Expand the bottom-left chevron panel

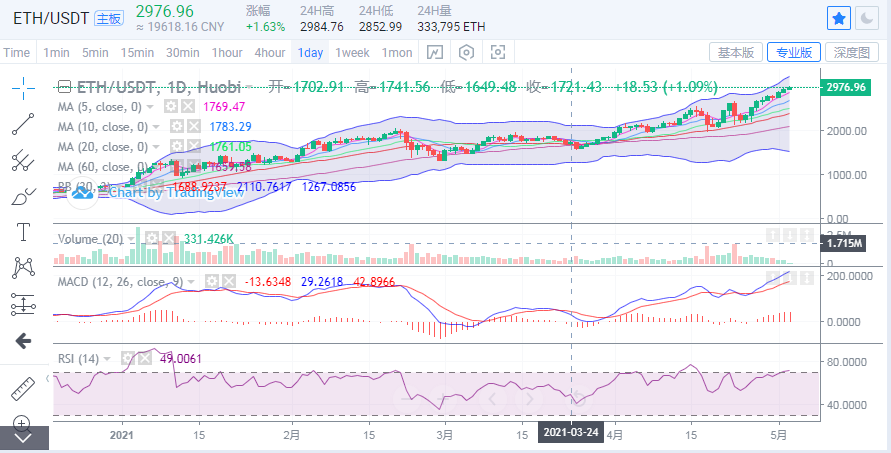[x=23, y=438]
